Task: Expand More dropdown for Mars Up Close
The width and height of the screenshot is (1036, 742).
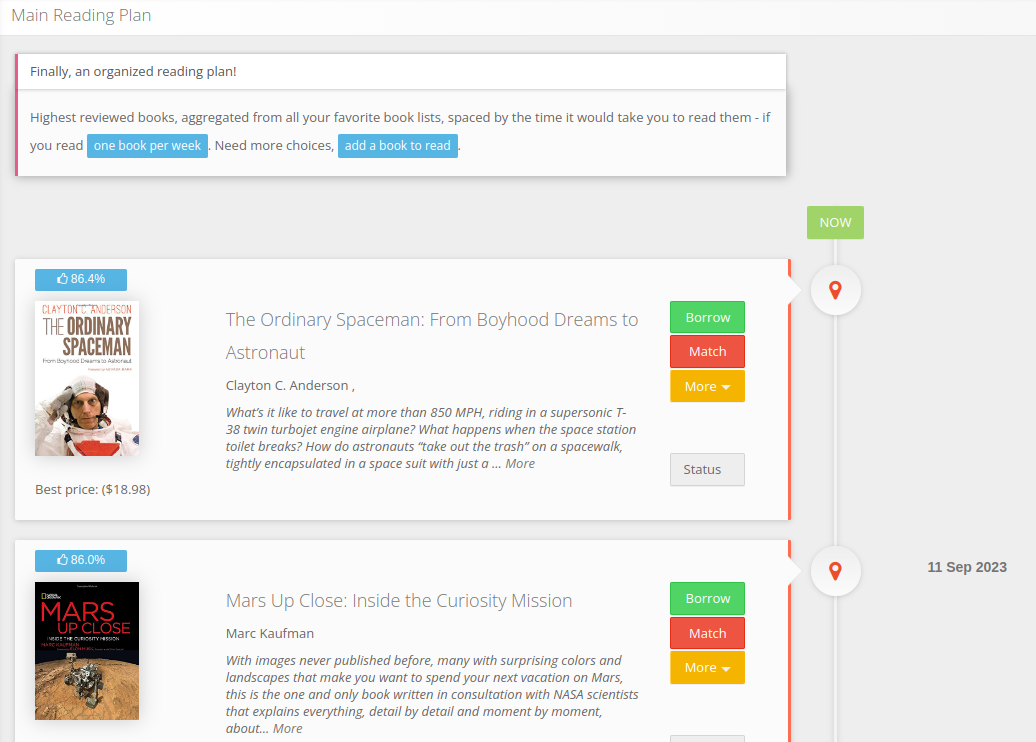Action: (x=707, y=667)
